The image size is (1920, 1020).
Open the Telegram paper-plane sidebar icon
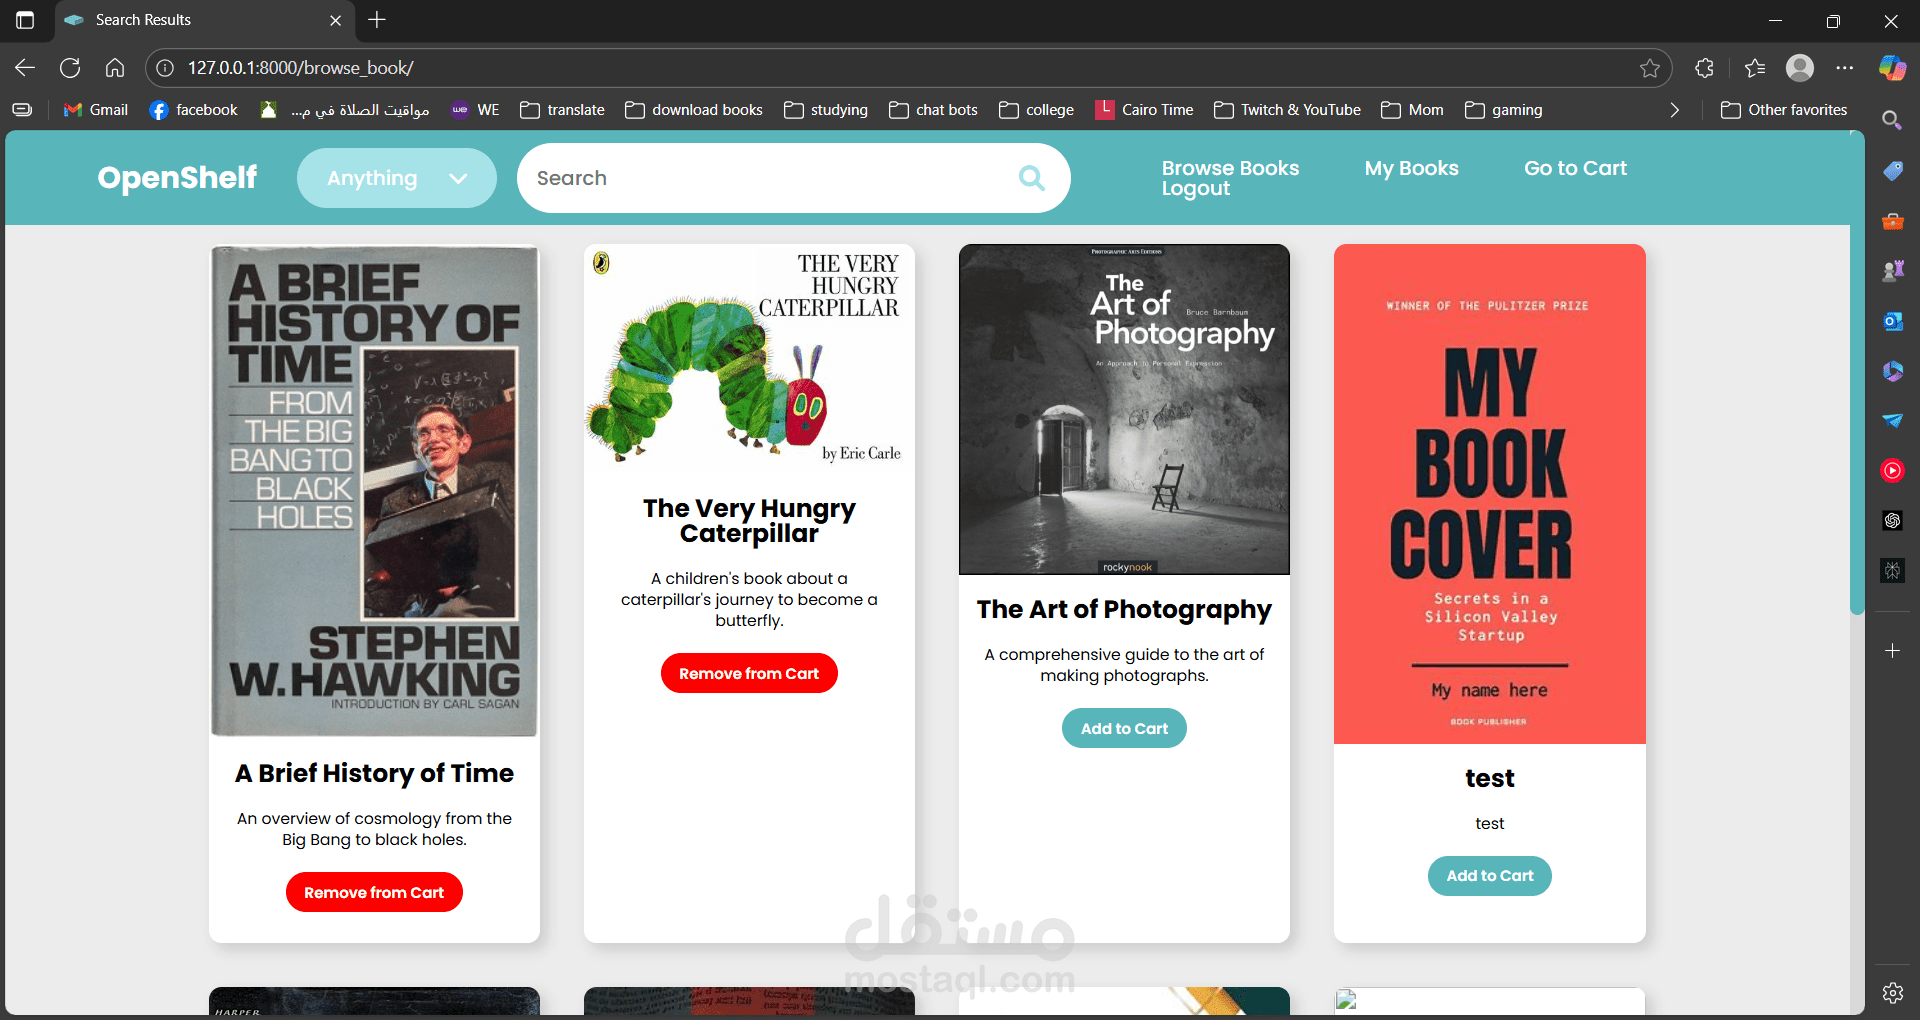click(1893, 421)
